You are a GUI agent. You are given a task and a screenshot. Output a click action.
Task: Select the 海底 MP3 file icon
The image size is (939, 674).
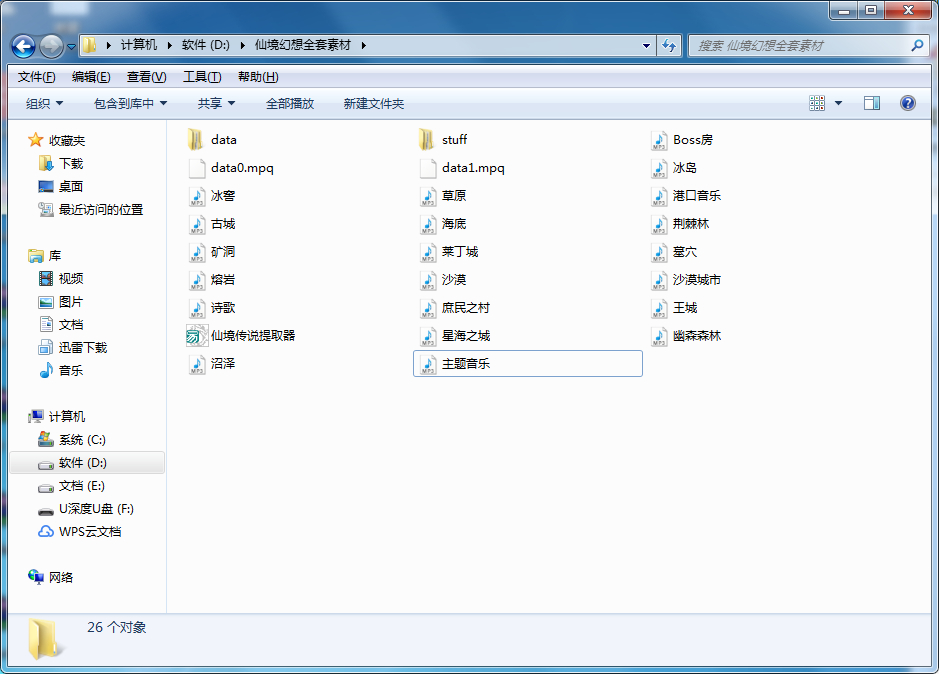click(428, 224)
